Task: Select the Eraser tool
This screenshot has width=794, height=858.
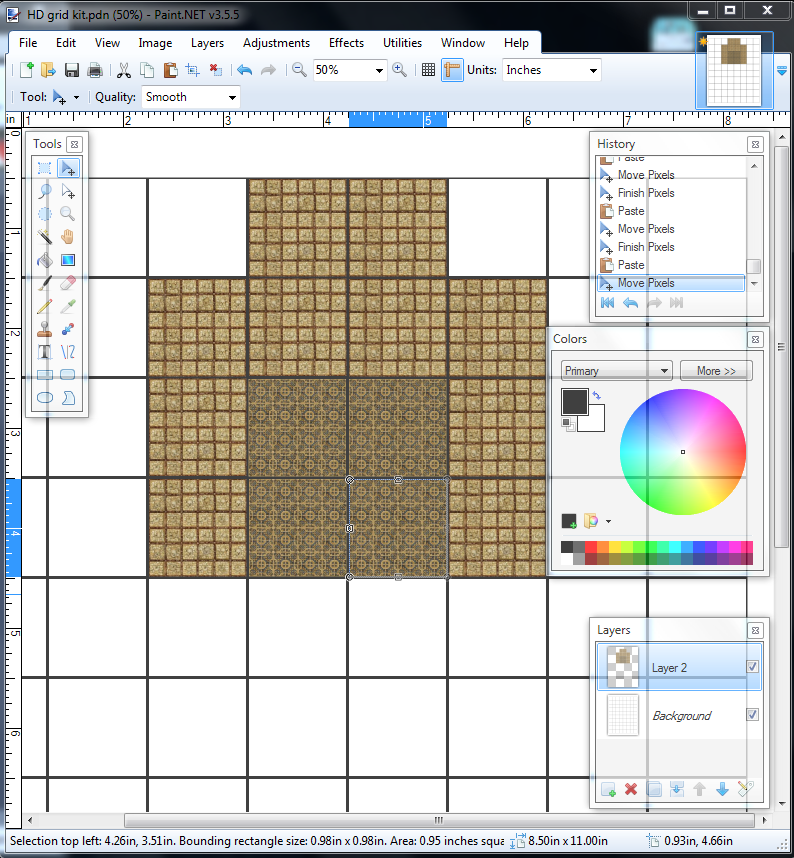Action: pos(68,283)
